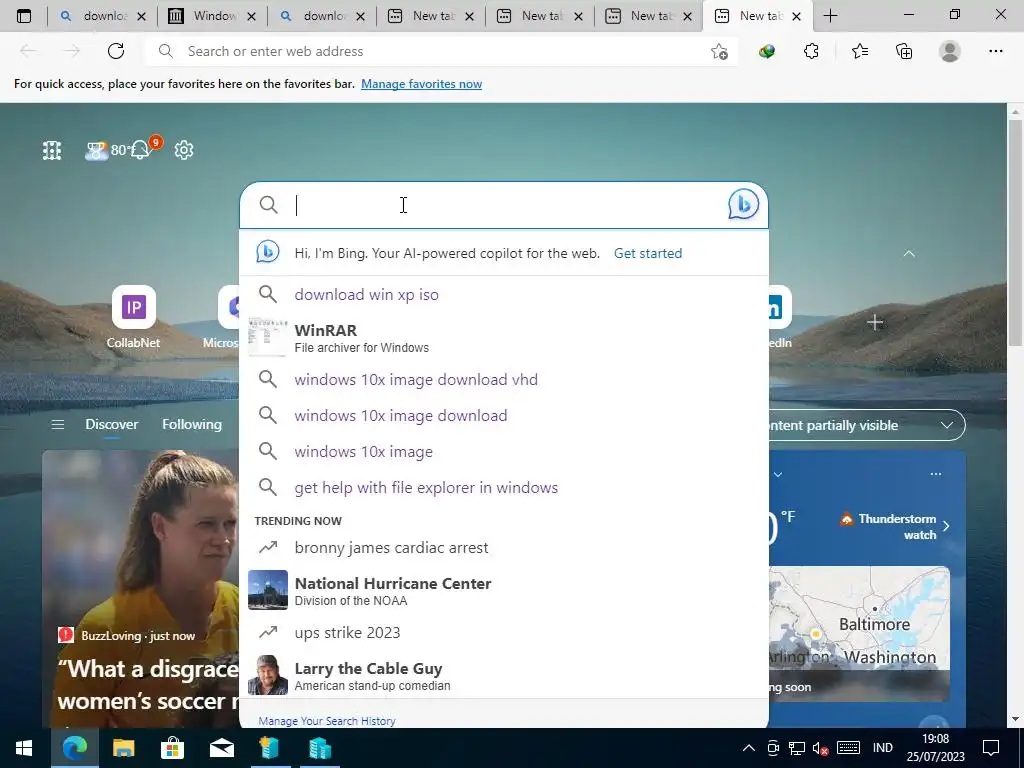Open the feed hamburger menu icon
The image size is (1024, 768).
tap(57, 424)
